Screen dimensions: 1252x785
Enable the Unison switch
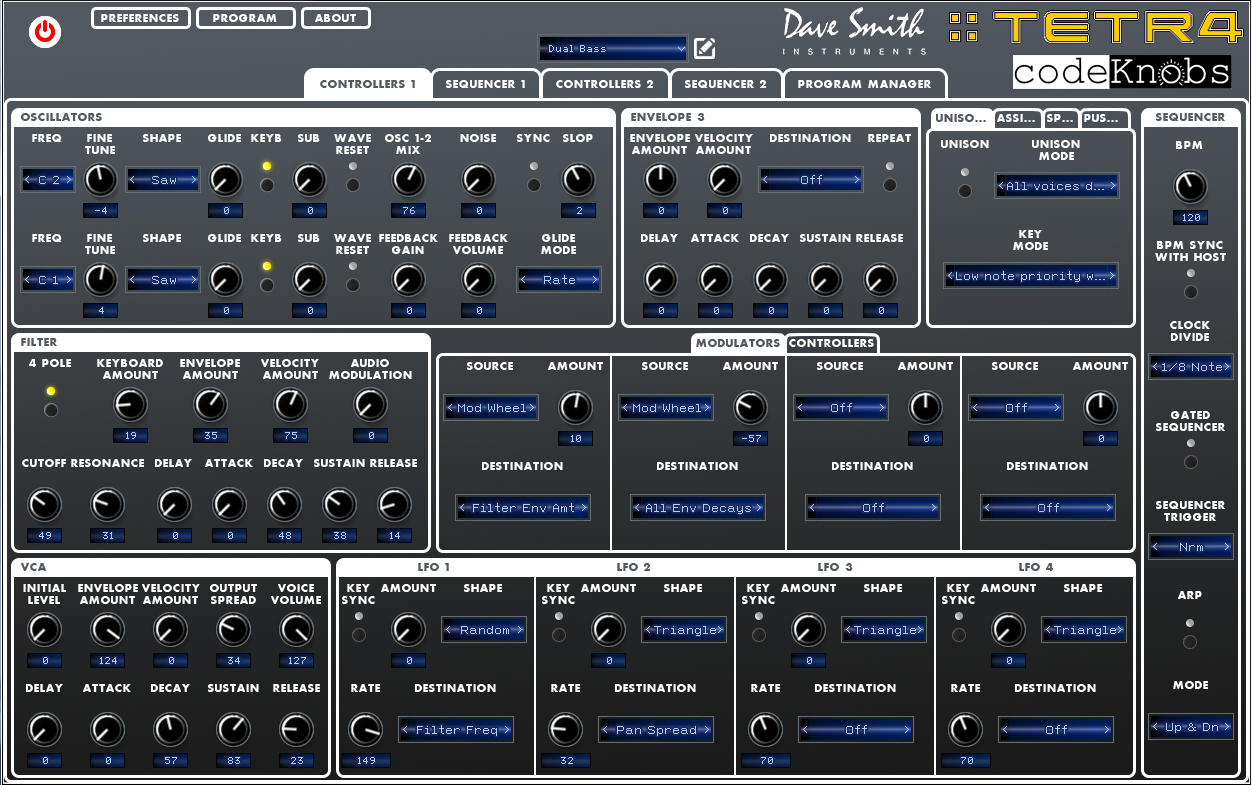coord(965,190)
